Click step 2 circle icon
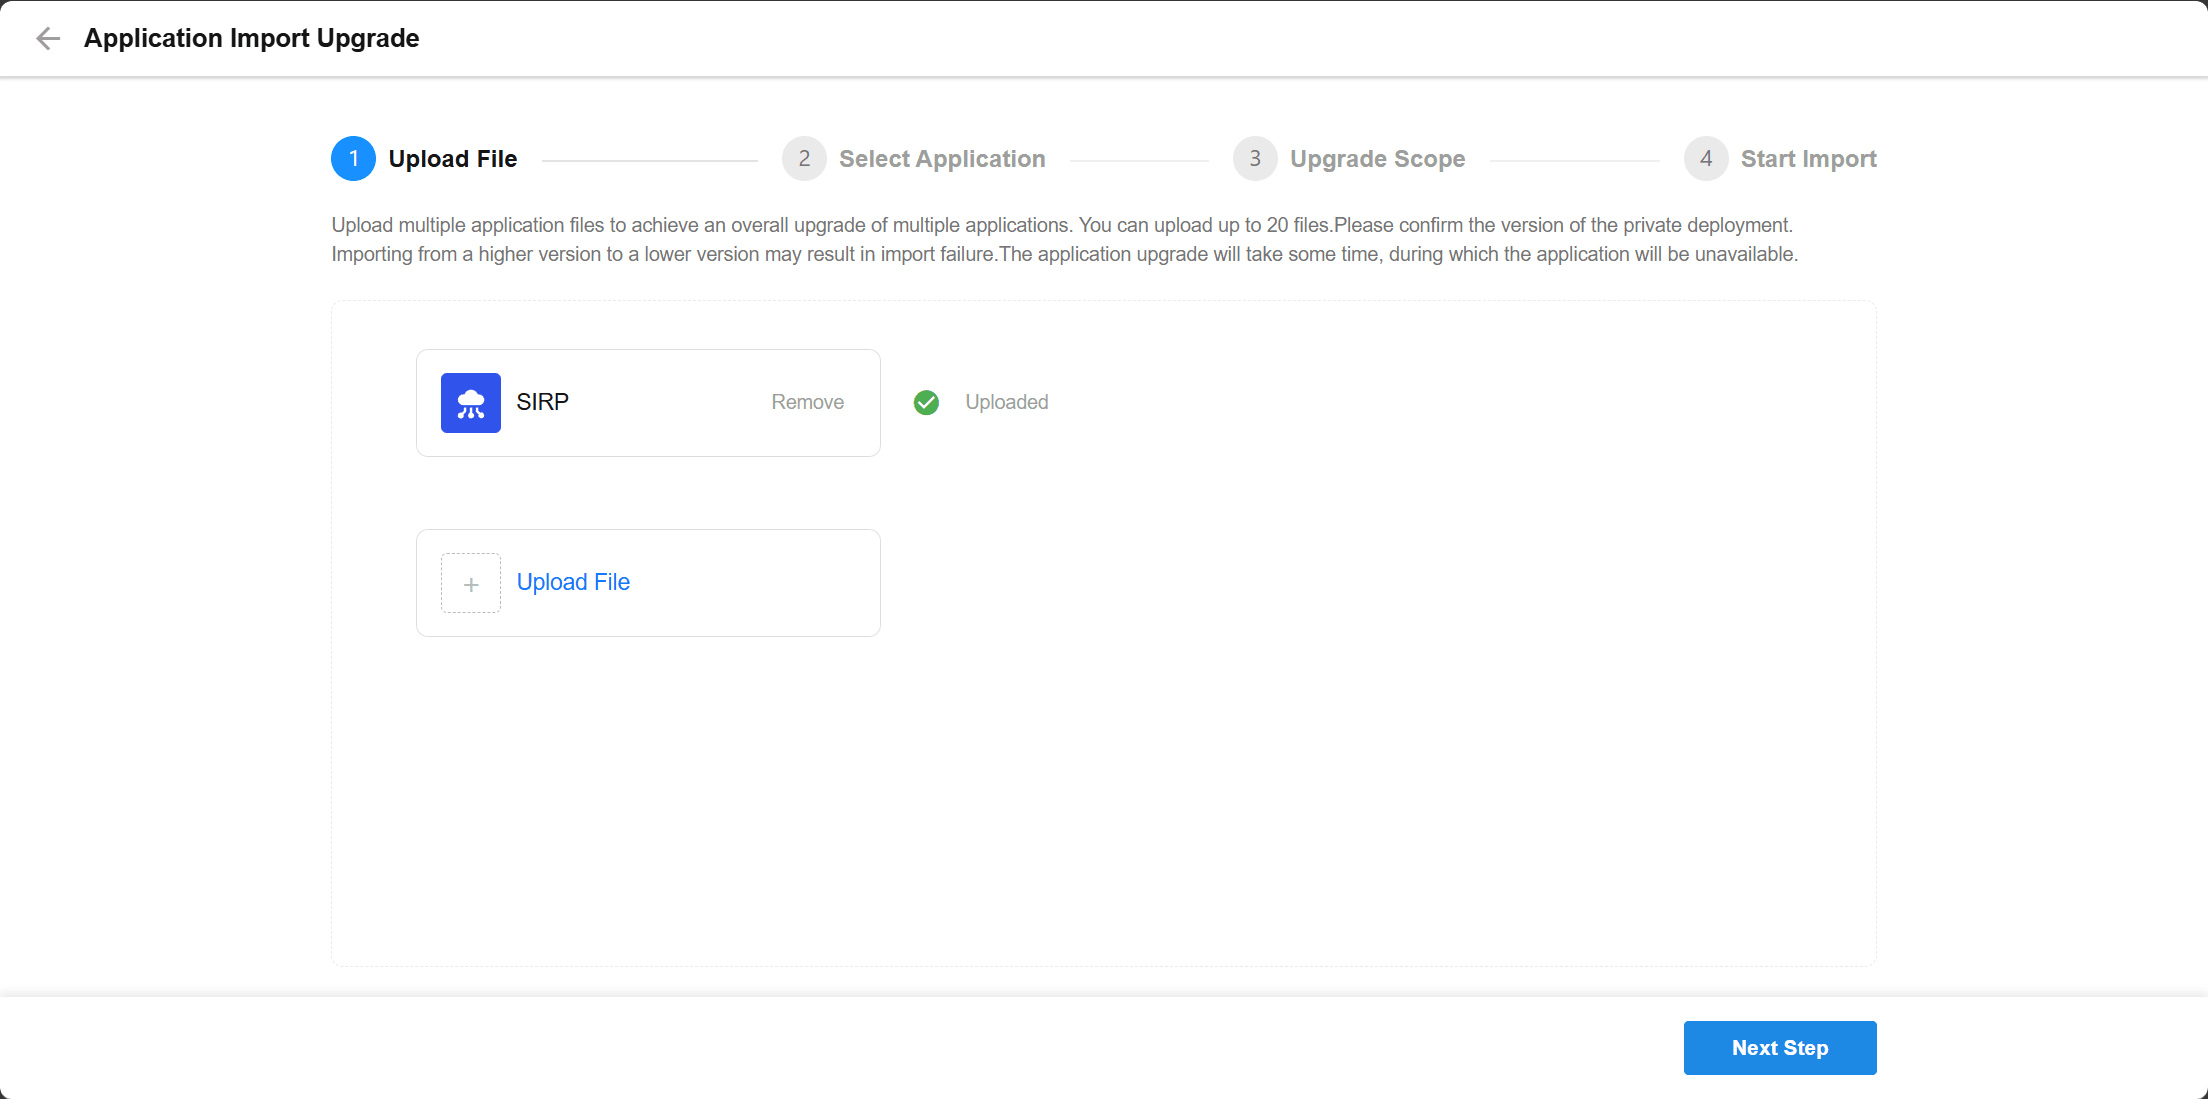 pyautogui.click(x=804, y=159)
